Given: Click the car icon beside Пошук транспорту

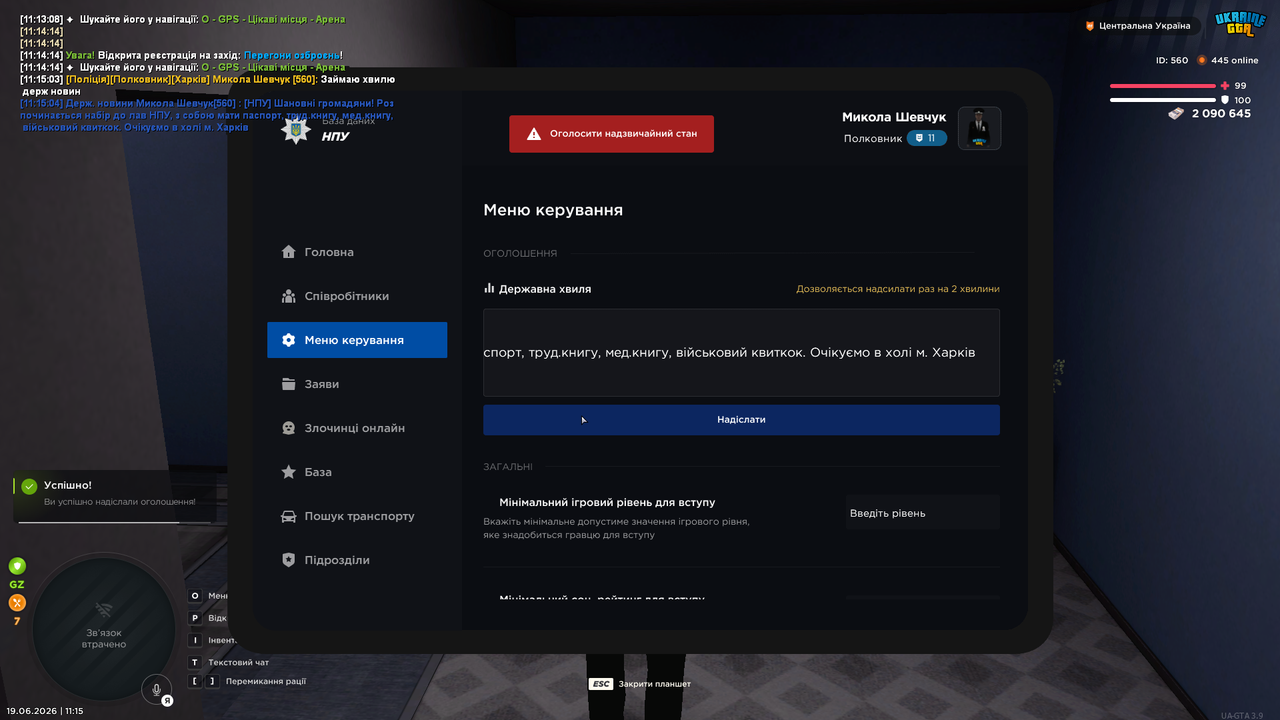Looking at the screenshot, I should [x=289, y=516].
